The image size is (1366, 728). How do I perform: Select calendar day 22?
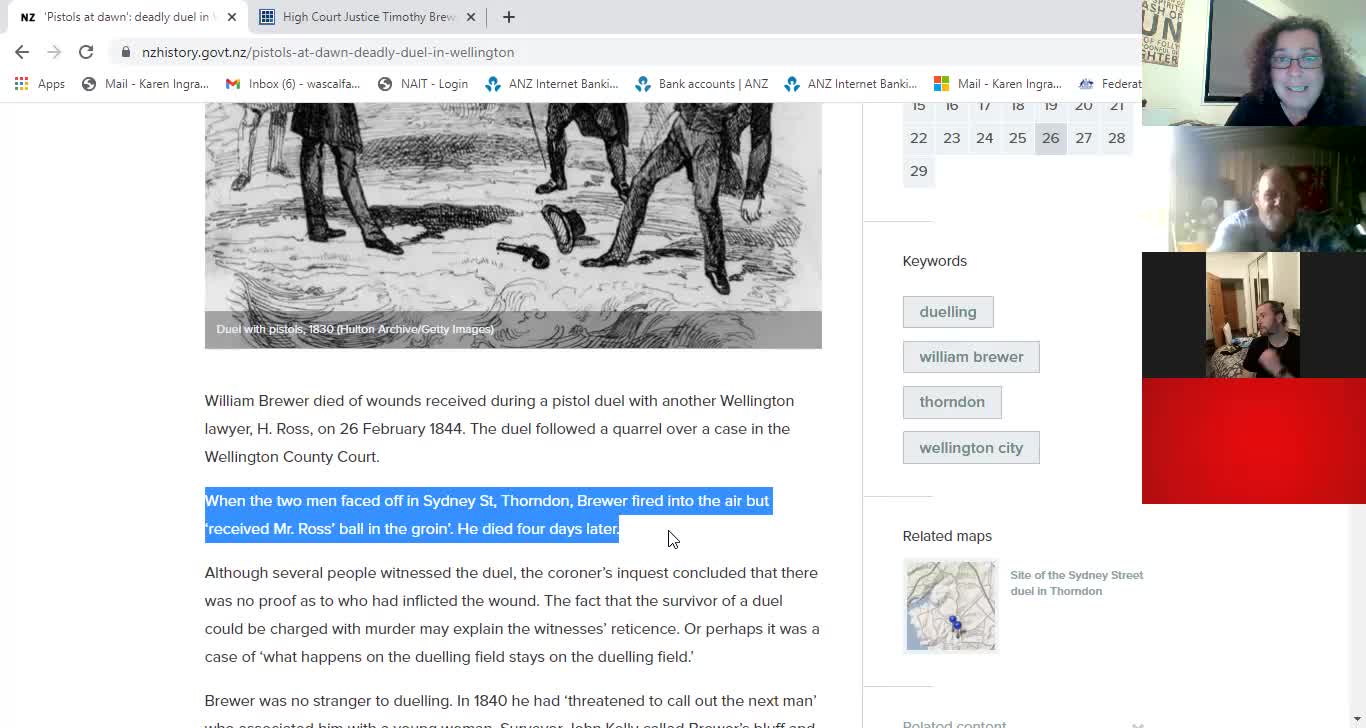click(x=918, y=138)
